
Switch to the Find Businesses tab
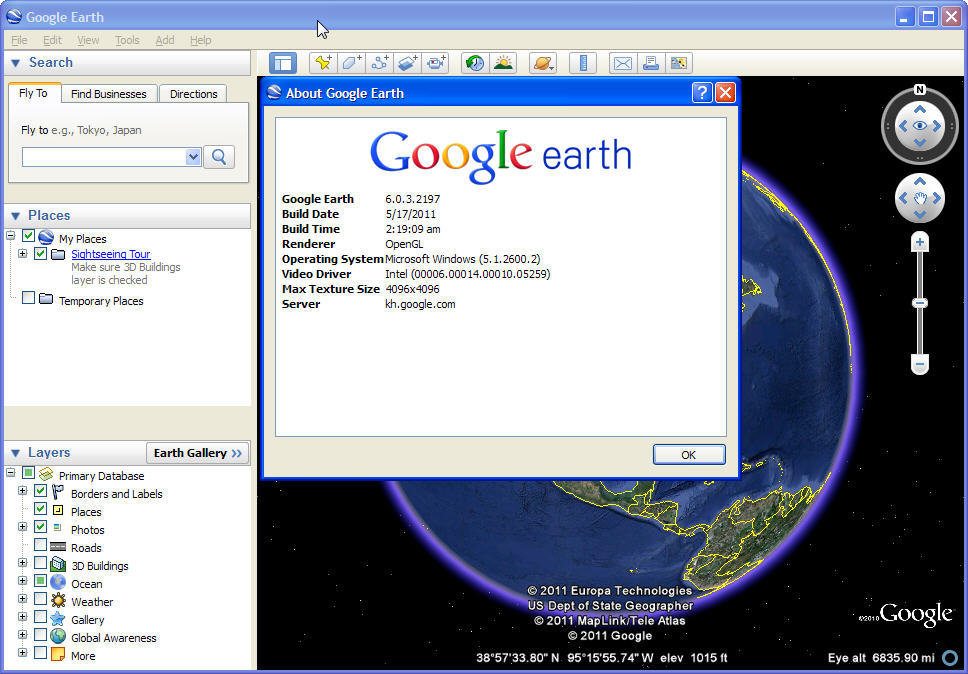tap(109, 93)
